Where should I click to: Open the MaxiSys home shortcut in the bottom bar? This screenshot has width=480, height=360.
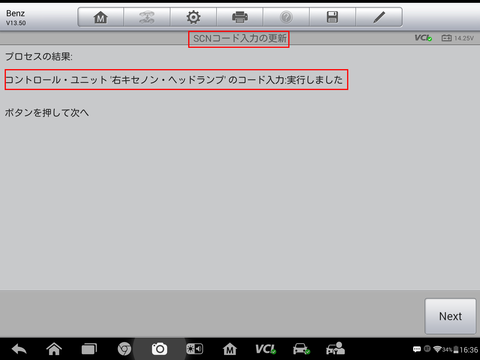[230, 349]
